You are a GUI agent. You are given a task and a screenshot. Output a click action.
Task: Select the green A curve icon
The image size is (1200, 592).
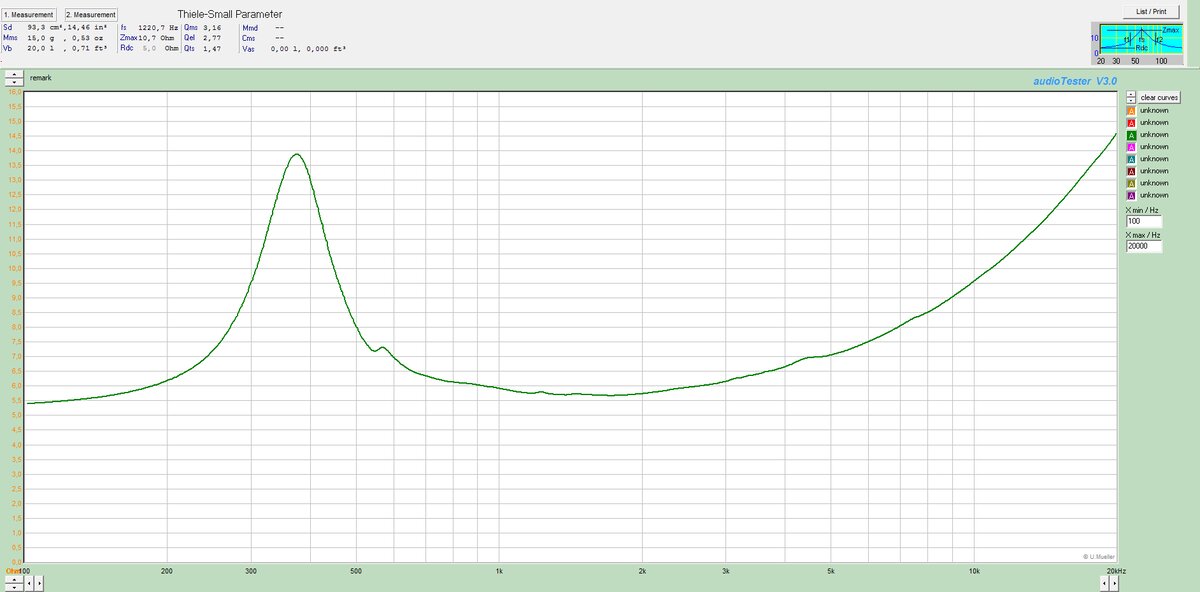pos(1131,135)
